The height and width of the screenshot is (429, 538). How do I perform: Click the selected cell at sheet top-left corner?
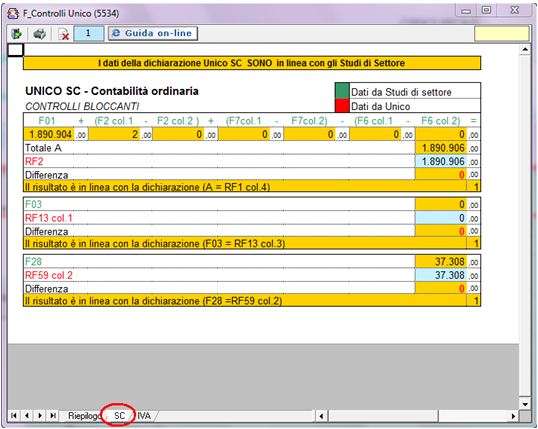pos(15,50)
